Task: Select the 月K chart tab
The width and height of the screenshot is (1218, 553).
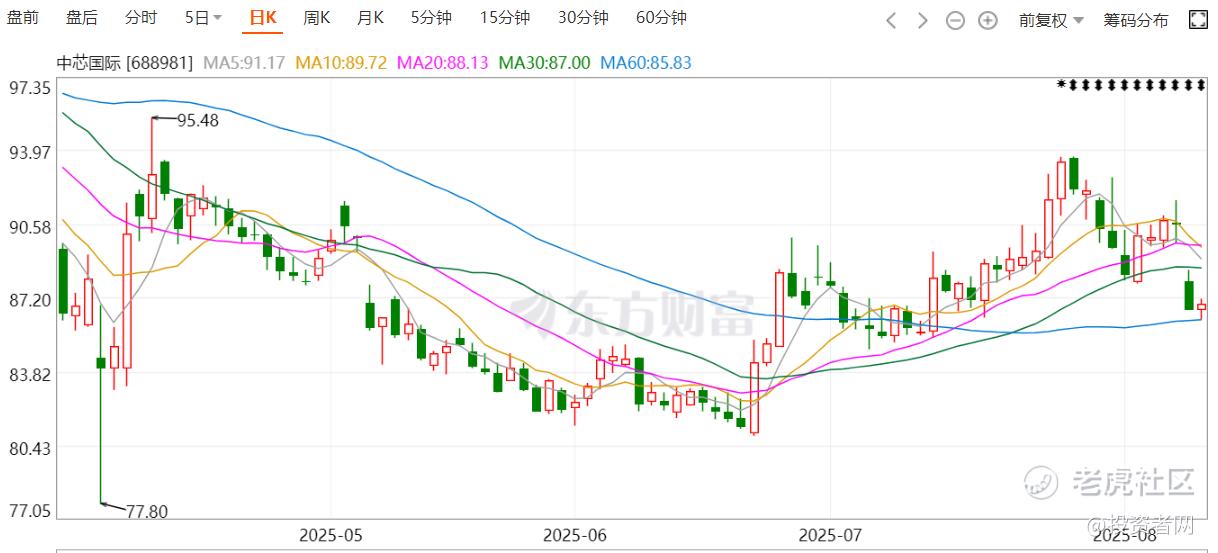Action: point(370,18)
